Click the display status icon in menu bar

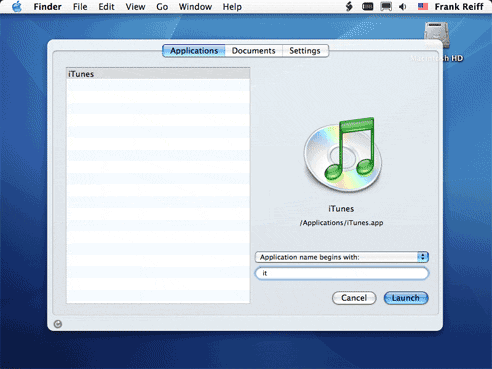coord(386,7)
